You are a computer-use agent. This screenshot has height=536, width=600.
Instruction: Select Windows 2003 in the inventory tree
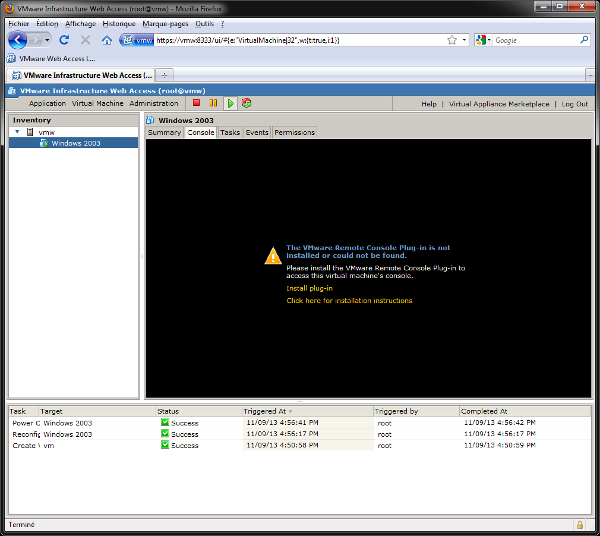point(73,143)
